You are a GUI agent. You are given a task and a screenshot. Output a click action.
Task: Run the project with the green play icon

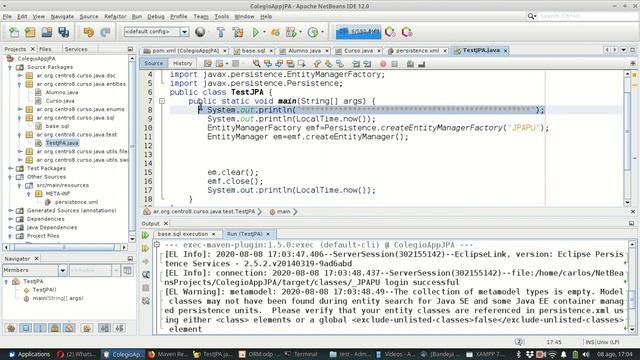click(x=256, y=32)
